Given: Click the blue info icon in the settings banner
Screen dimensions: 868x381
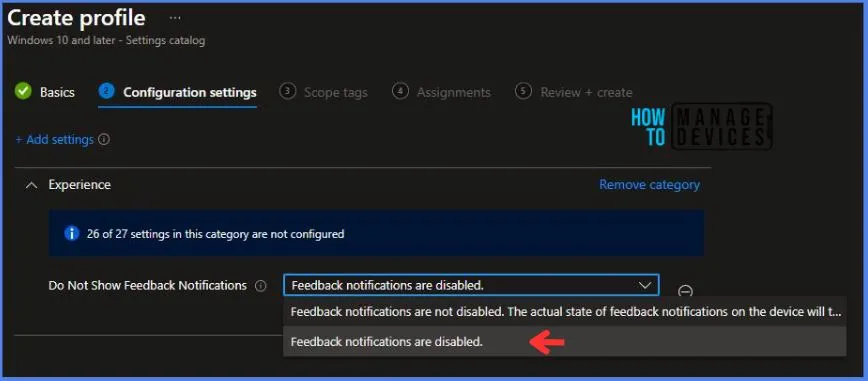Looking at the screenshot, I should click(x=71, y=234).
